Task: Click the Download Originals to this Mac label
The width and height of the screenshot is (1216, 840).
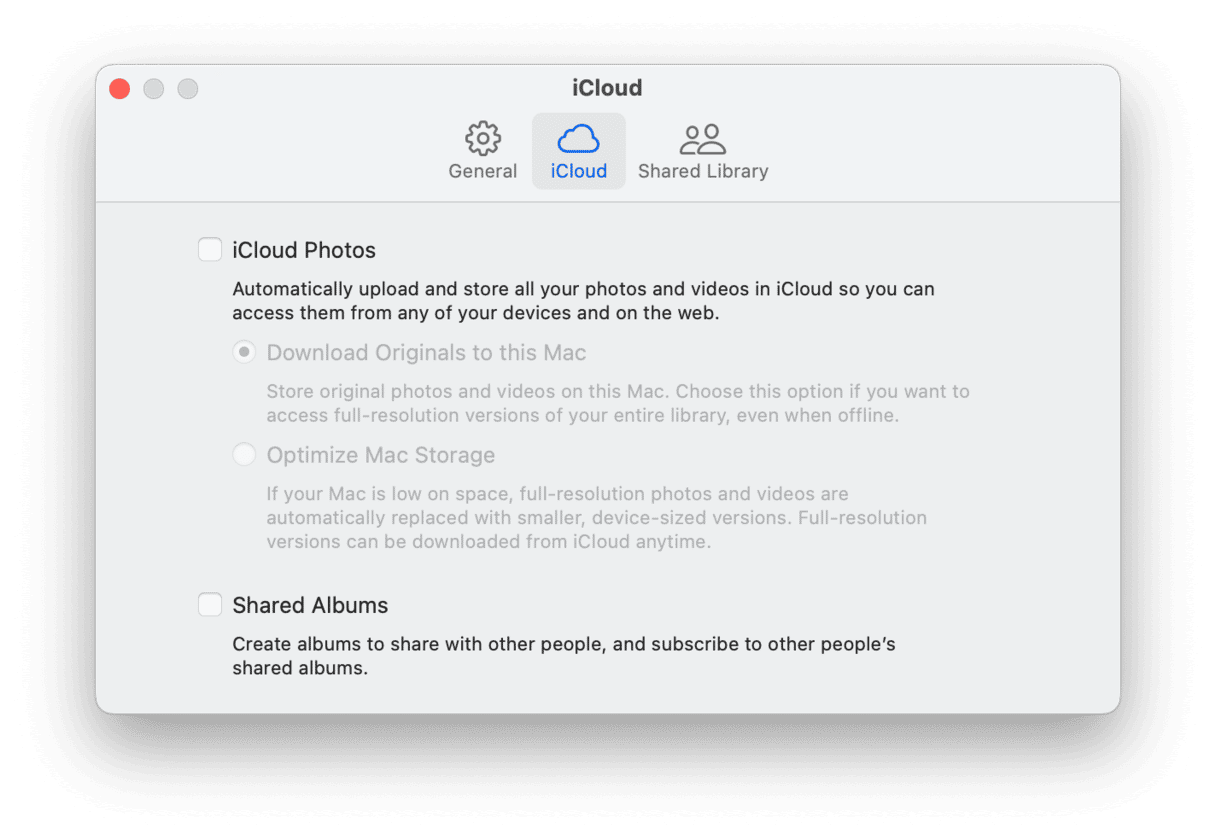Action: click(x=426, y=353)
